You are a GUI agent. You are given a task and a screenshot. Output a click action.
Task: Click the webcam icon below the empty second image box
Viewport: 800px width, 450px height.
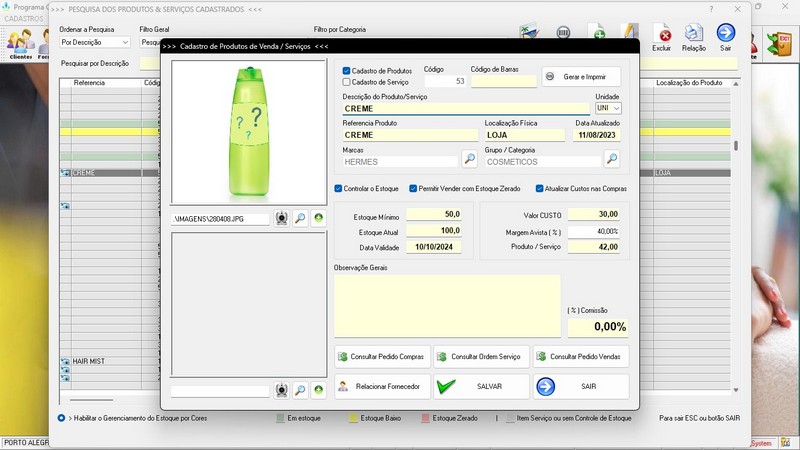(x=282, y=390)
